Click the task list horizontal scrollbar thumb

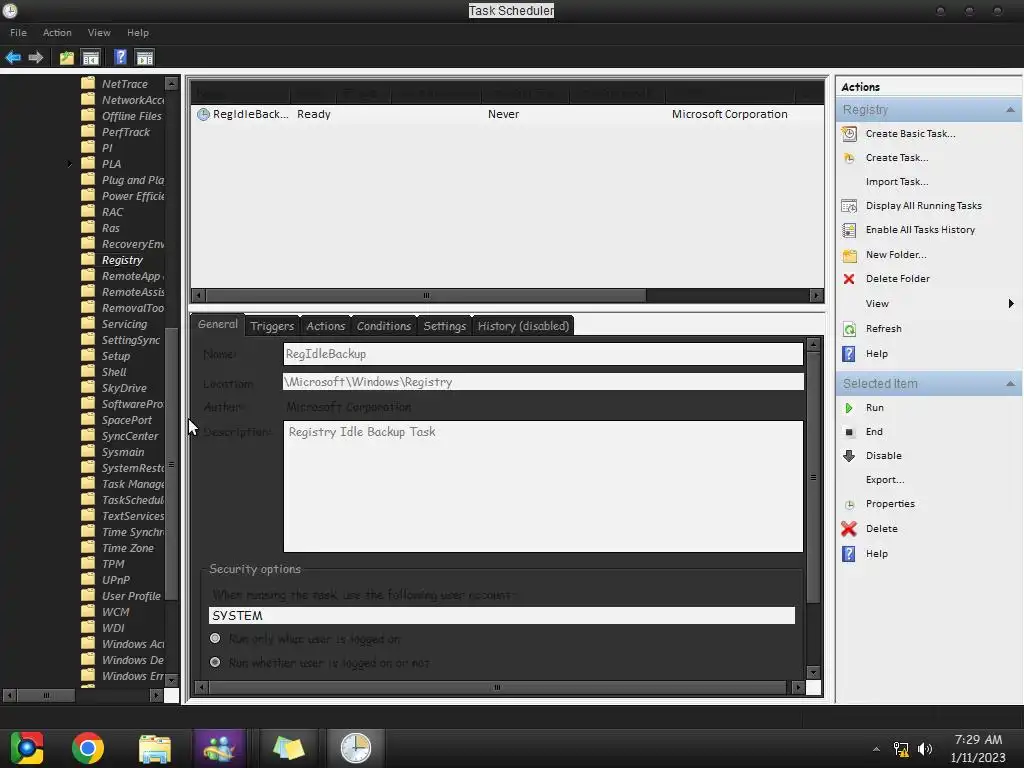coord(426,296)
